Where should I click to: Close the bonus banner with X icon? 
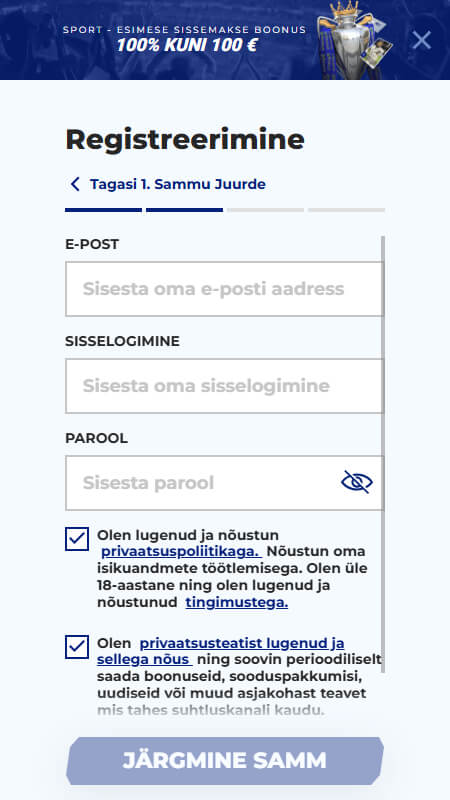(421, 40)
